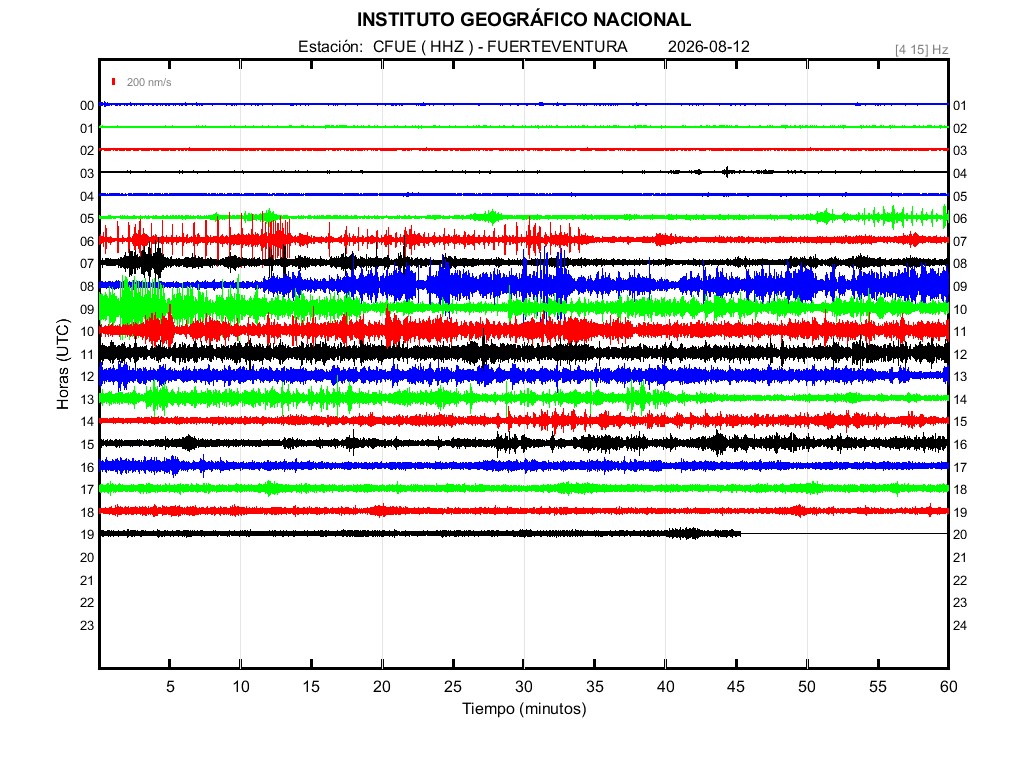Click the blue hour-00 seismic trace
This screenshot has height=768, width=1024.
point(524,104)
